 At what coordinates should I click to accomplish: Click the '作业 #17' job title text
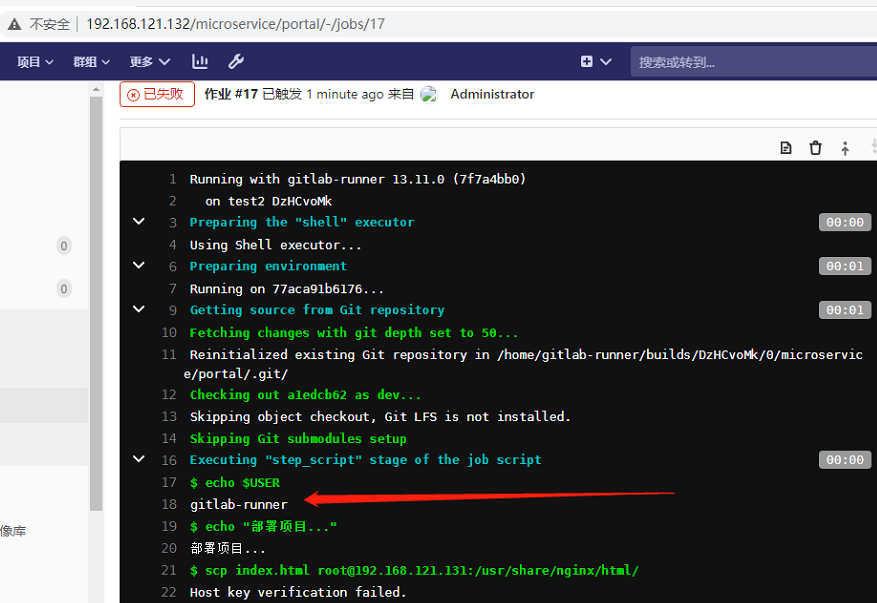(231, 94)
